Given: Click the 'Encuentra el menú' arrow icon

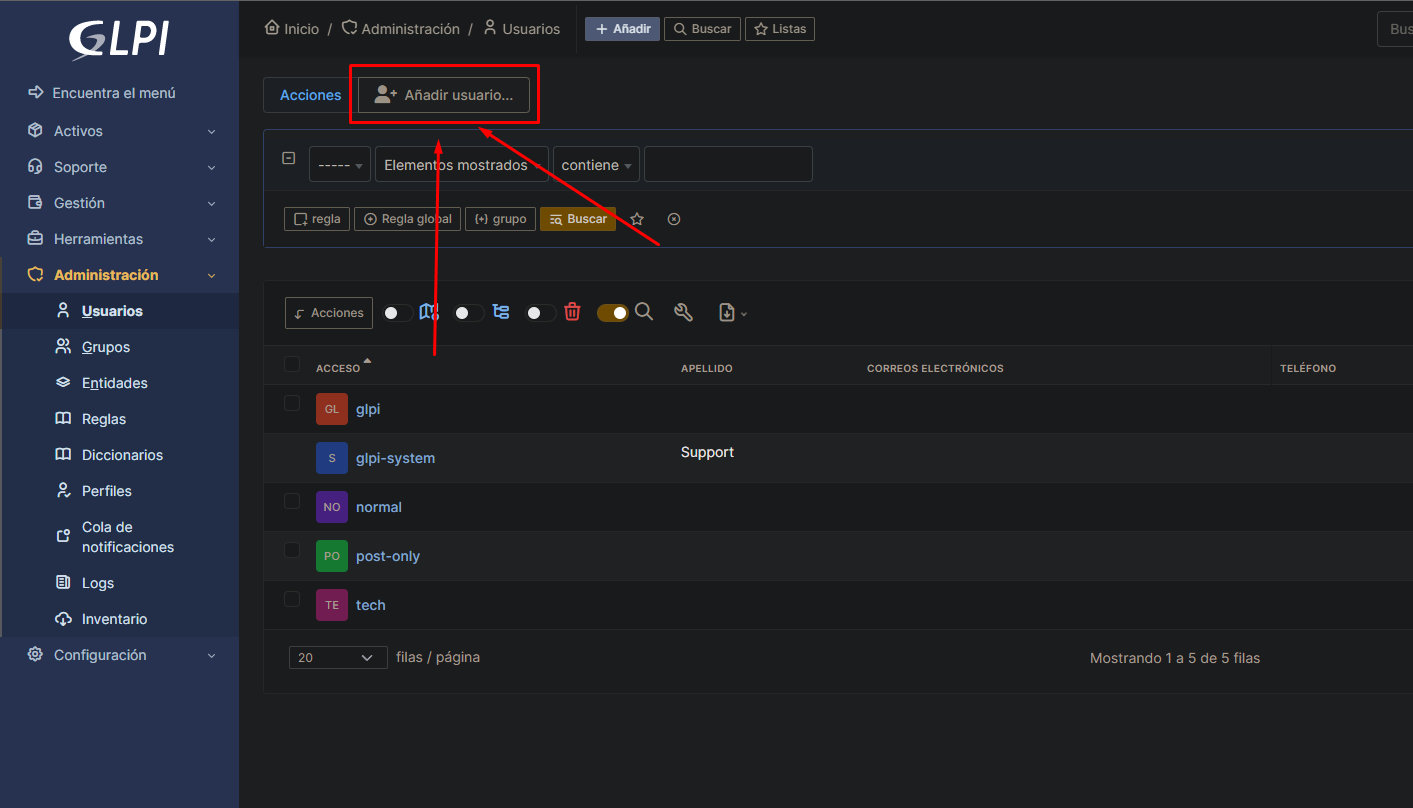Looking at the screenshot, I should 36,92.
